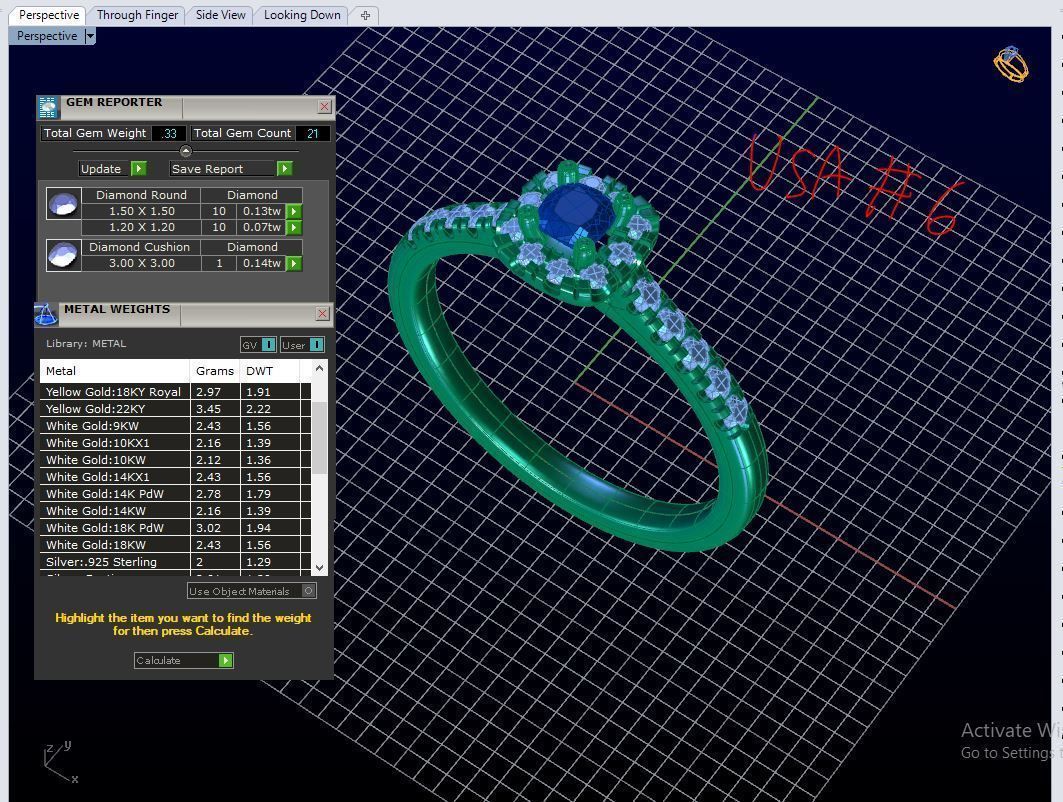Click the Total Gem Weight value field
Screen dimensions: 1063x802
tap(169, 134)
